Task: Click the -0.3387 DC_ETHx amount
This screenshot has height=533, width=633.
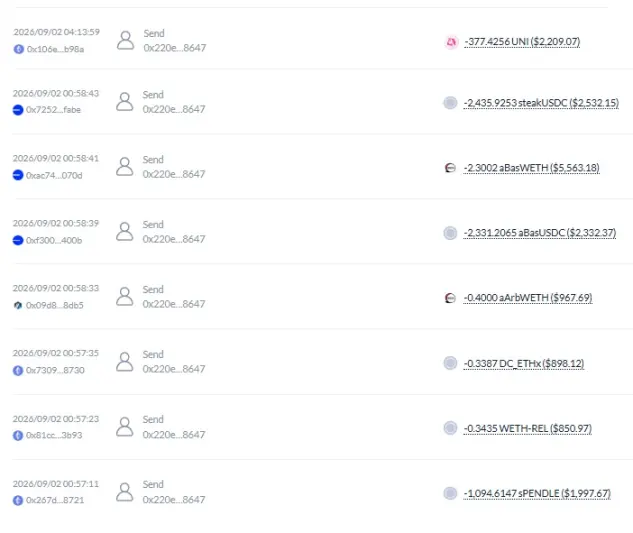Action: point(524,363)
